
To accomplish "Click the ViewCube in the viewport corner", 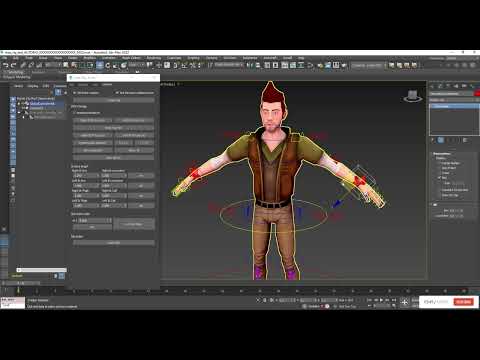I will [413, 96].
